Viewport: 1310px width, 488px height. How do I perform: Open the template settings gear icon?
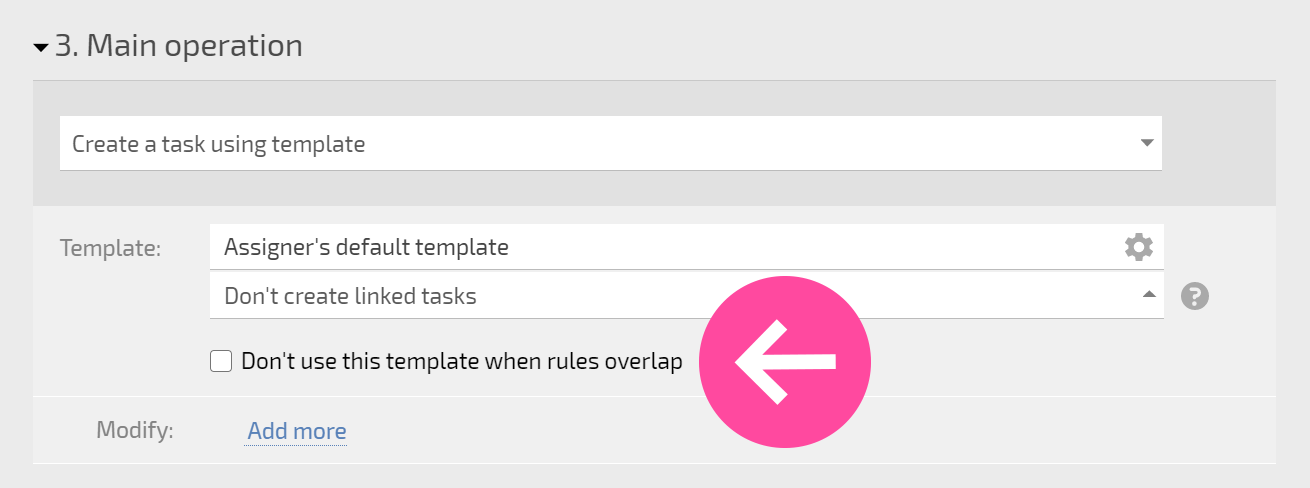tap(1138, 247)
